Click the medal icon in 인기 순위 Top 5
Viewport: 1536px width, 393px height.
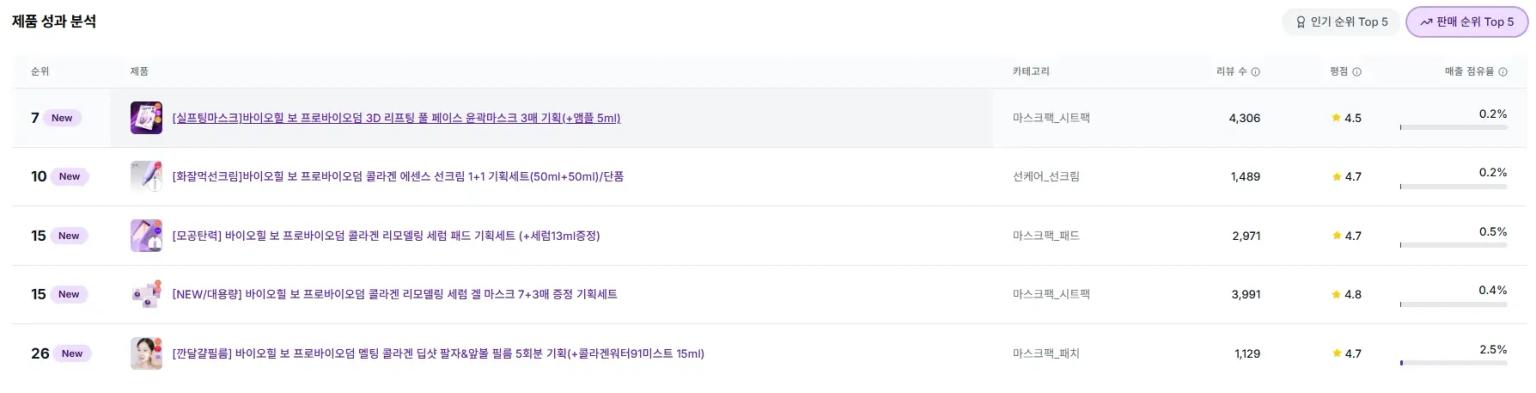tap(1301, 22)
